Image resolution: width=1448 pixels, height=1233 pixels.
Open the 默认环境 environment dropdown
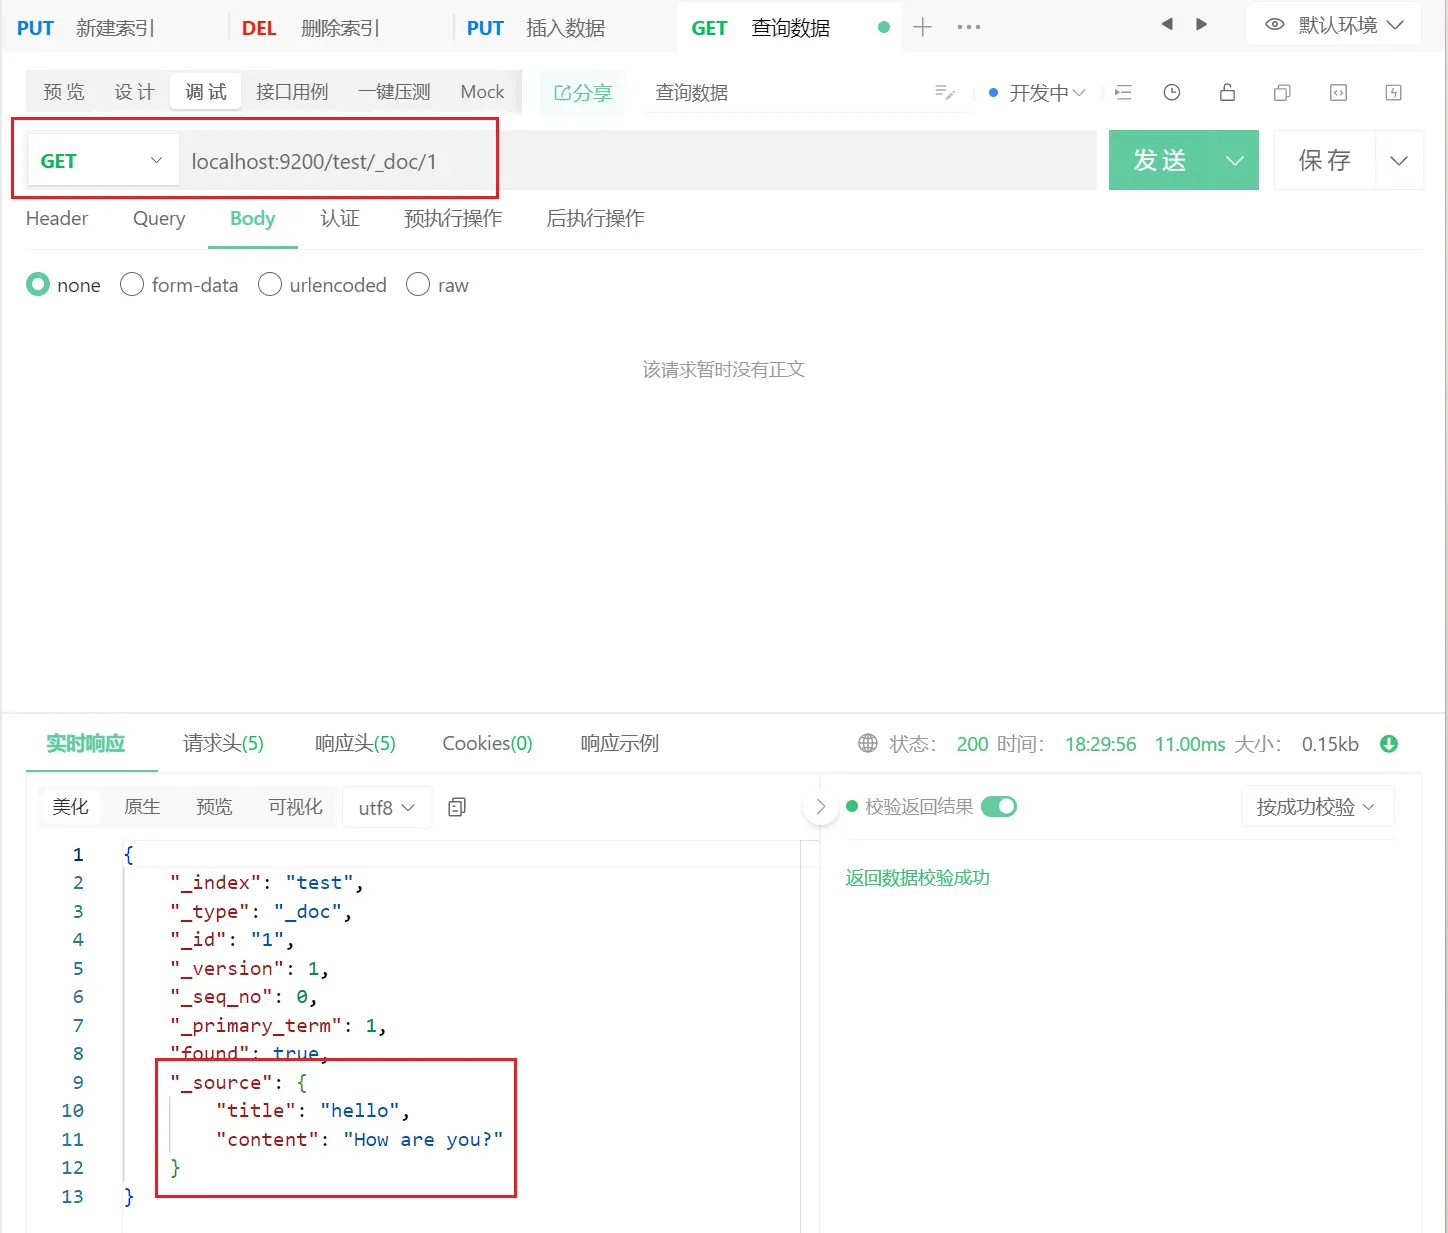(1334, 25)
